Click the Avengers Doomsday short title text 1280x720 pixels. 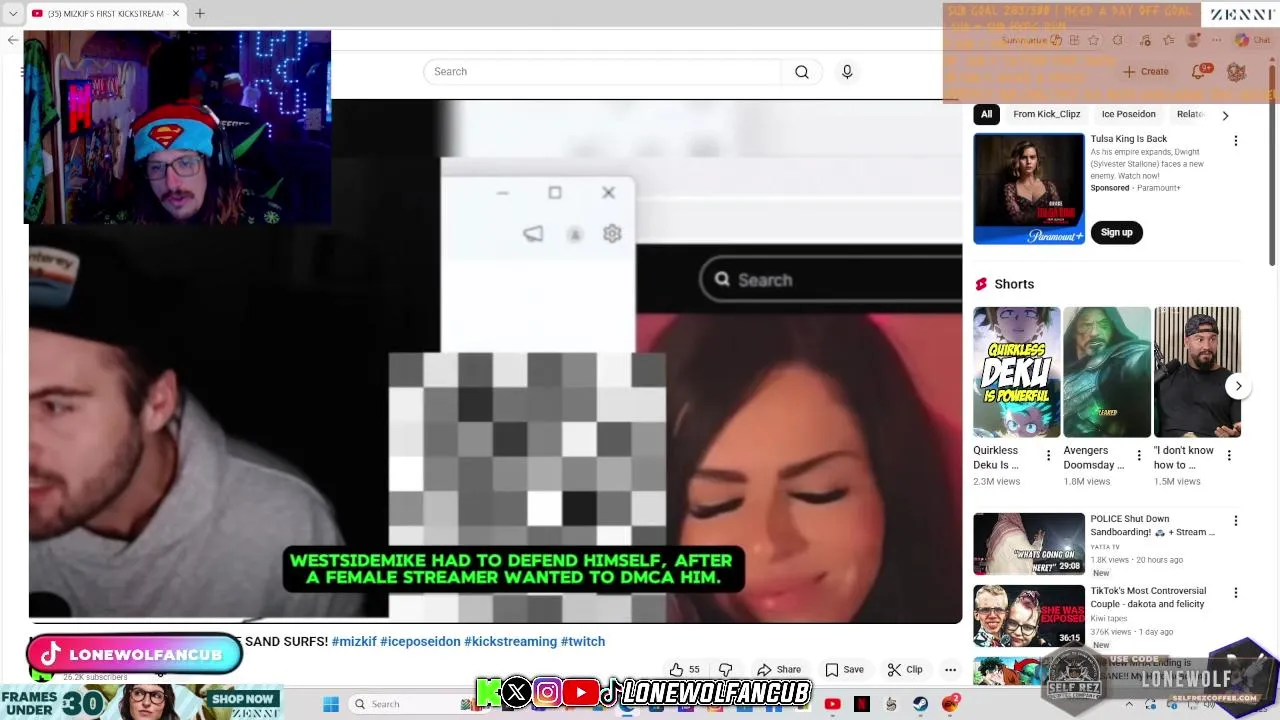pos(1094,458)
